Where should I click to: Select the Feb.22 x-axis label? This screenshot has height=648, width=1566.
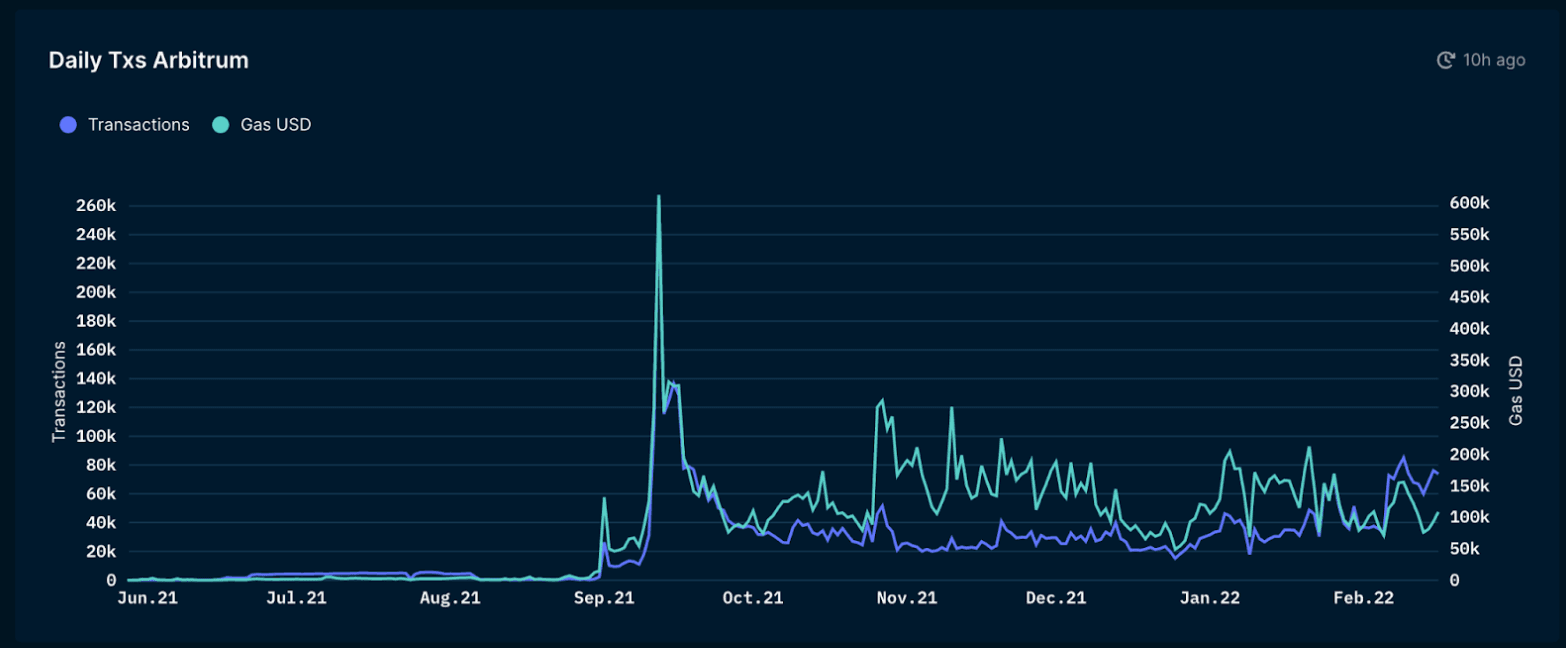pos(1364,599)
